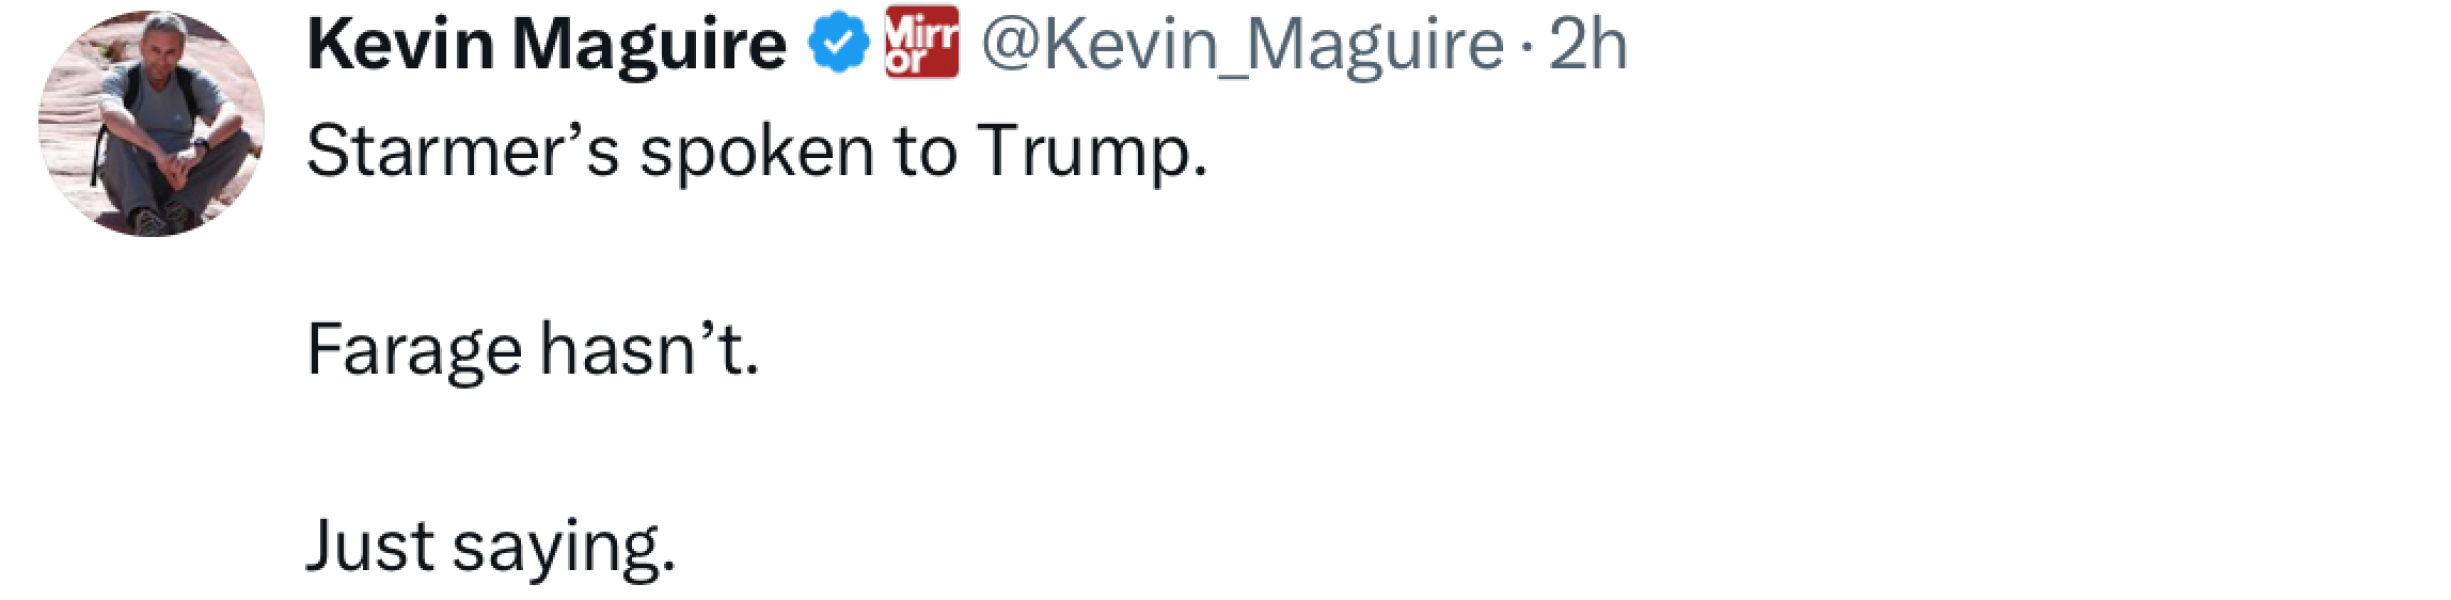Click the 2h timestamp

click(1588, 45)
